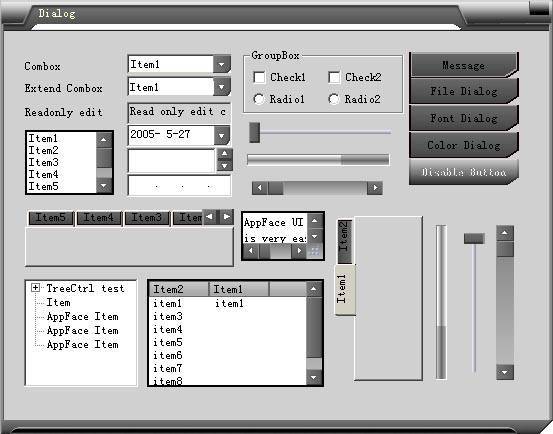Click the horizontal progress bar
Image resolution: width=553 pixels, height=434 pixels.
click(x=318, y=159)
